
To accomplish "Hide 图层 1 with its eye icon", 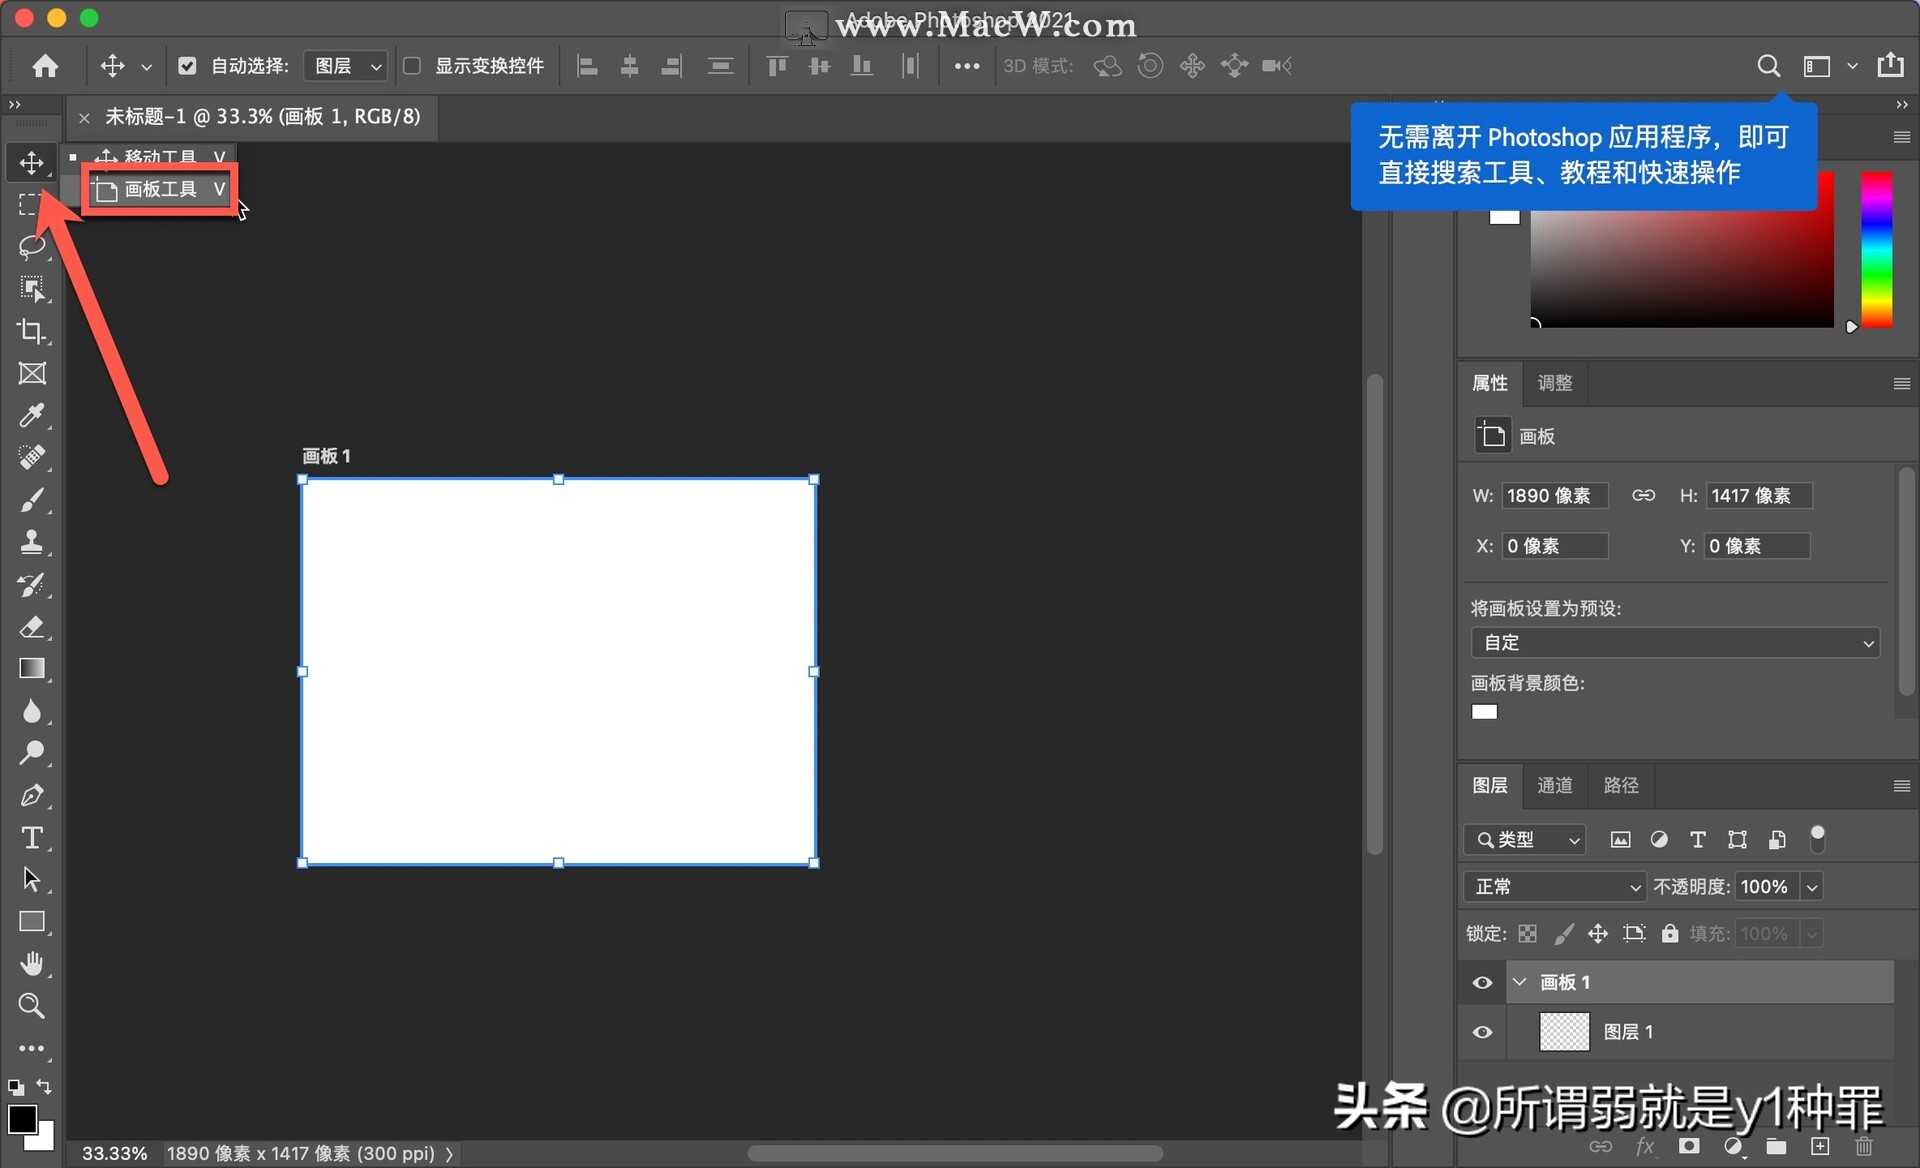I will [x=1482, y=1032].
